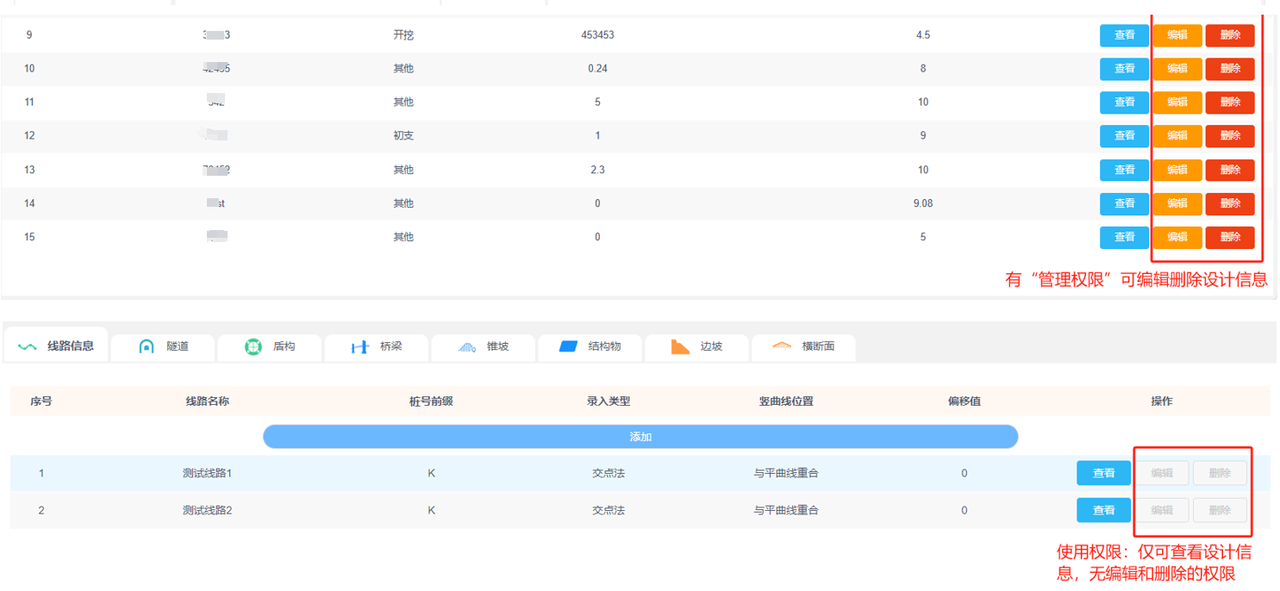Viewport: 1280px width, 591px height.
Task: Click the 线路信息 wave icon
Action: pos(28,347)
